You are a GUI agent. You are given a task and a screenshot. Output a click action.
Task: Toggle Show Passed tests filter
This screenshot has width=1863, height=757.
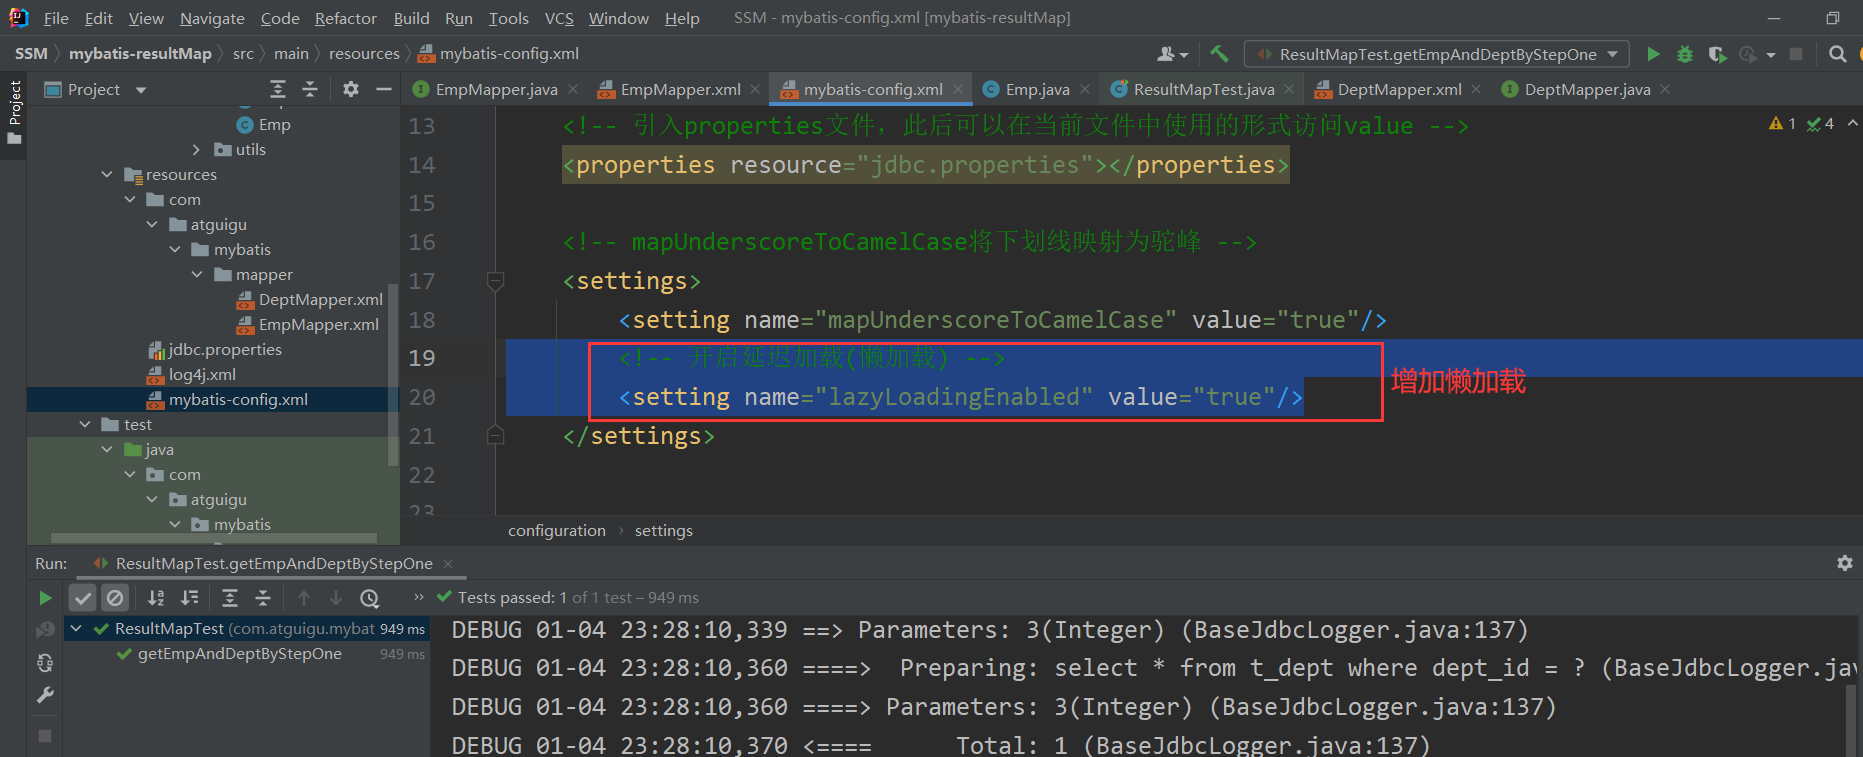pos(83,598)
